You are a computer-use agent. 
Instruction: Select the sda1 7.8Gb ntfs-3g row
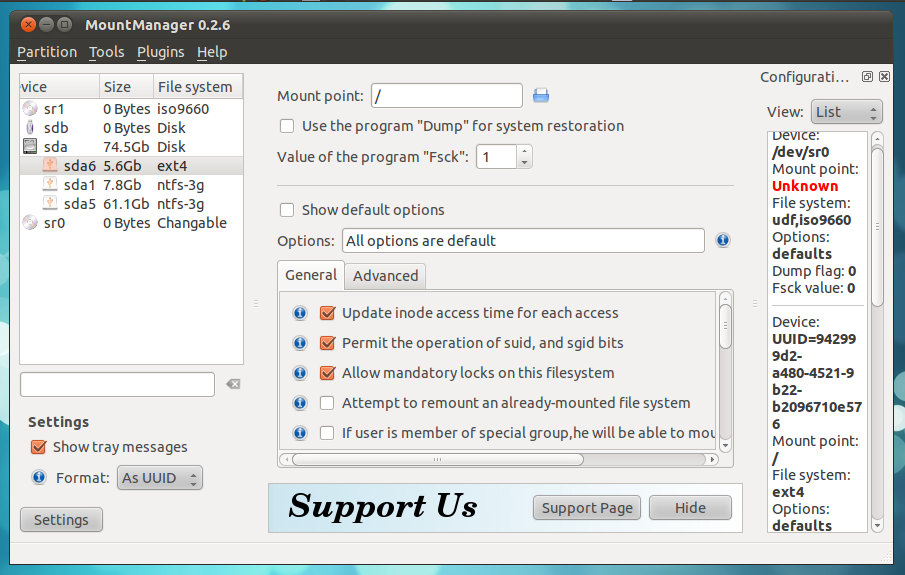(x=132, y=185)
